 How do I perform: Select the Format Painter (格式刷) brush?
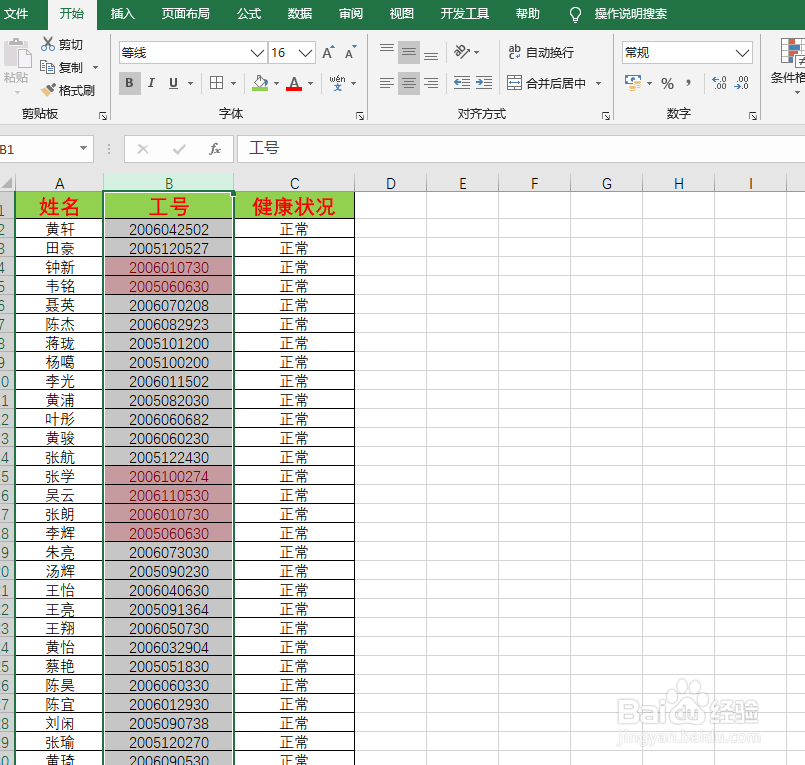click(x=48, y=90)
